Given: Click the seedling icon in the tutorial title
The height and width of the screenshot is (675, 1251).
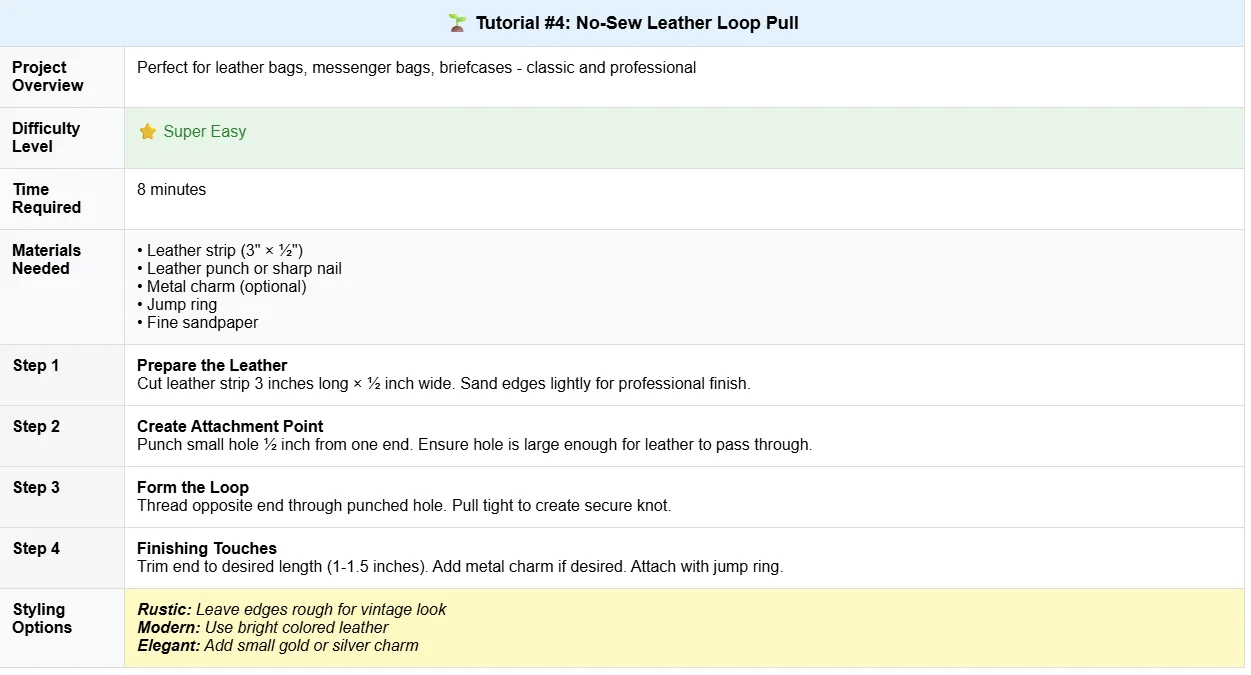Looking at the screenshot, I should [x=458, y=23].
